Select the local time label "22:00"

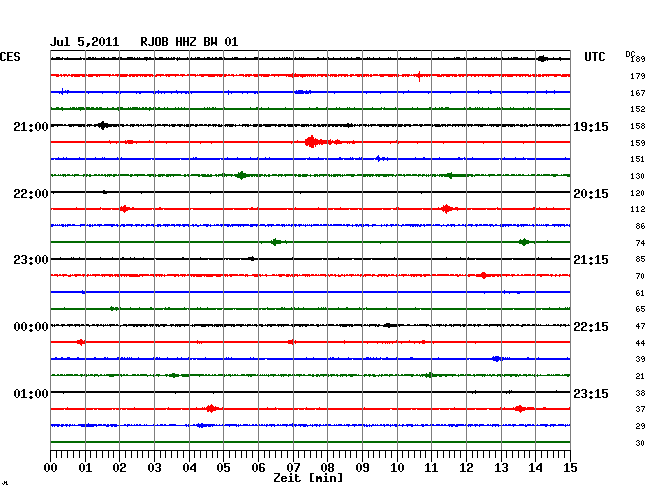coord(31,194)
